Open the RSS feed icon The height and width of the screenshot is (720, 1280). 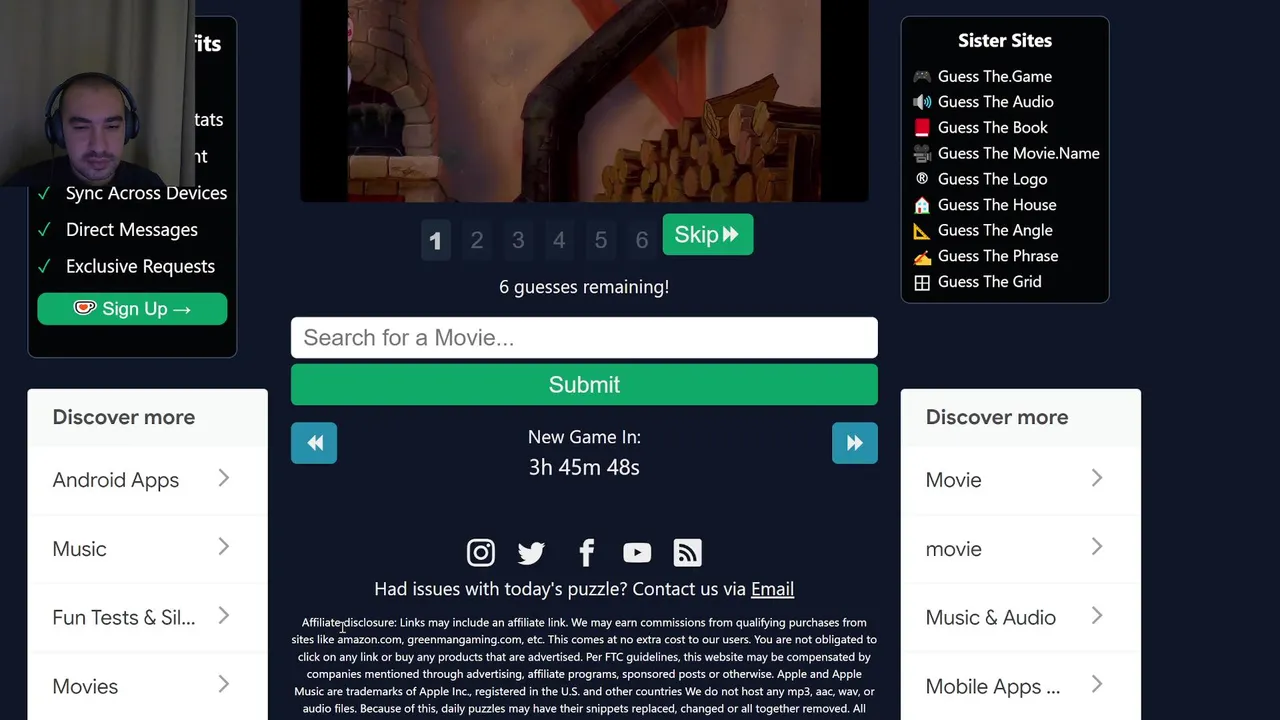(687, 552)
